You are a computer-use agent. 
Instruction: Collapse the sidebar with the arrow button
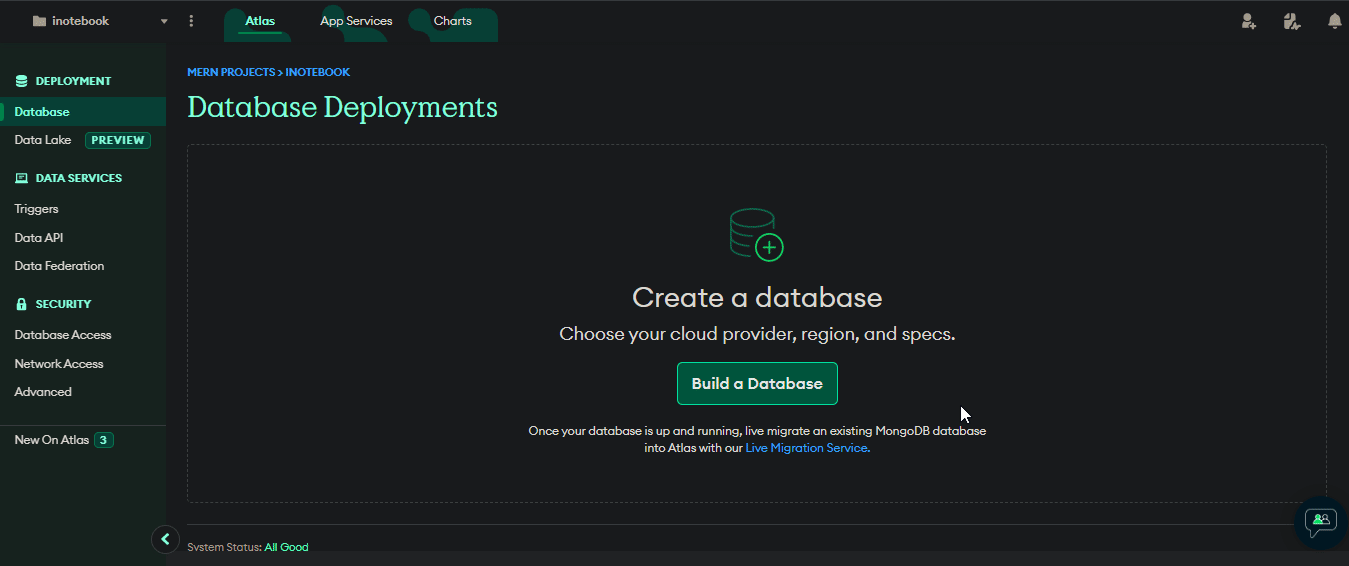tap(165, 539)
